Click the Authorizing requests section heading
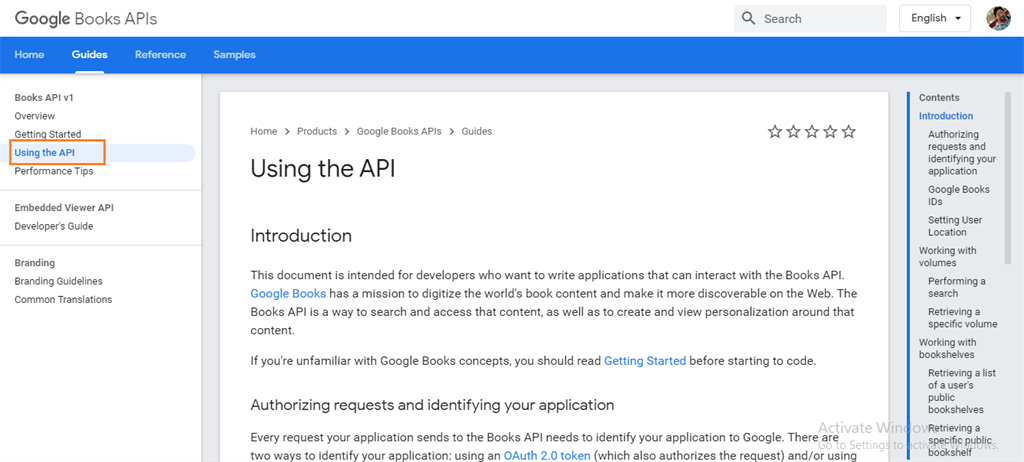1024x462 pixels. [432, 405]
